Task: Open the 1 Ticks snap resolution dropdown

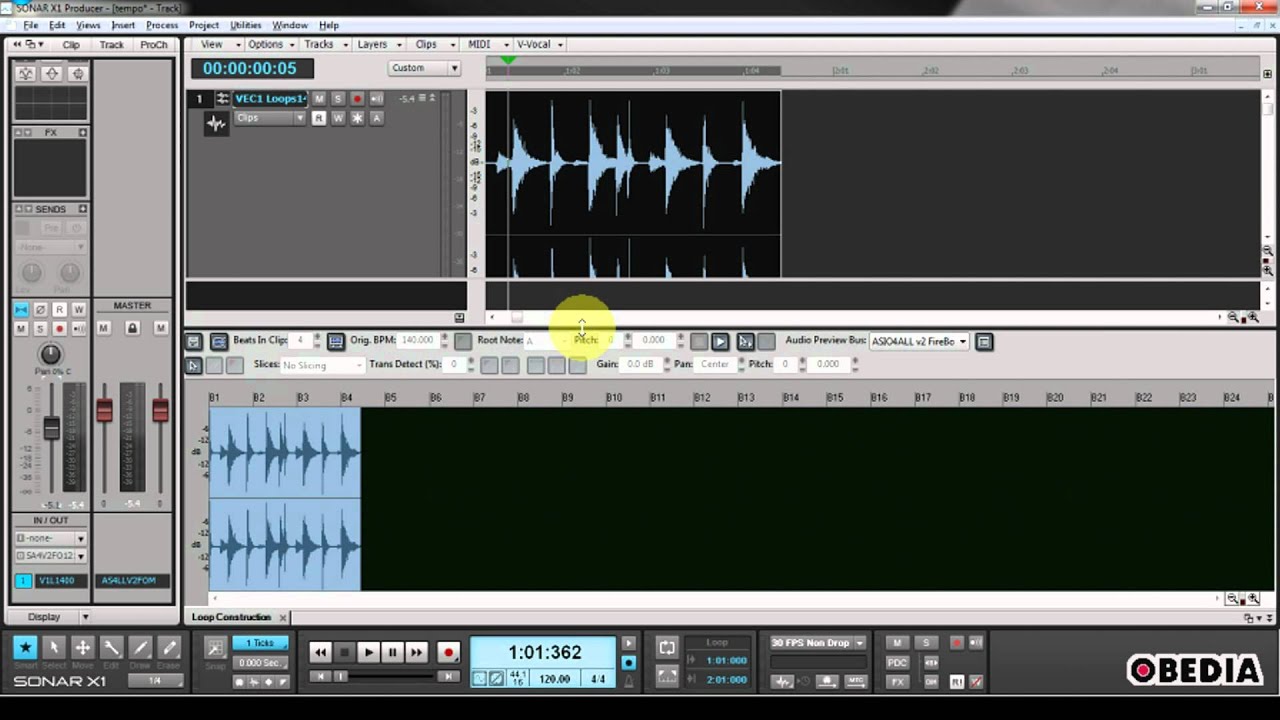Action: coord(260,642)
